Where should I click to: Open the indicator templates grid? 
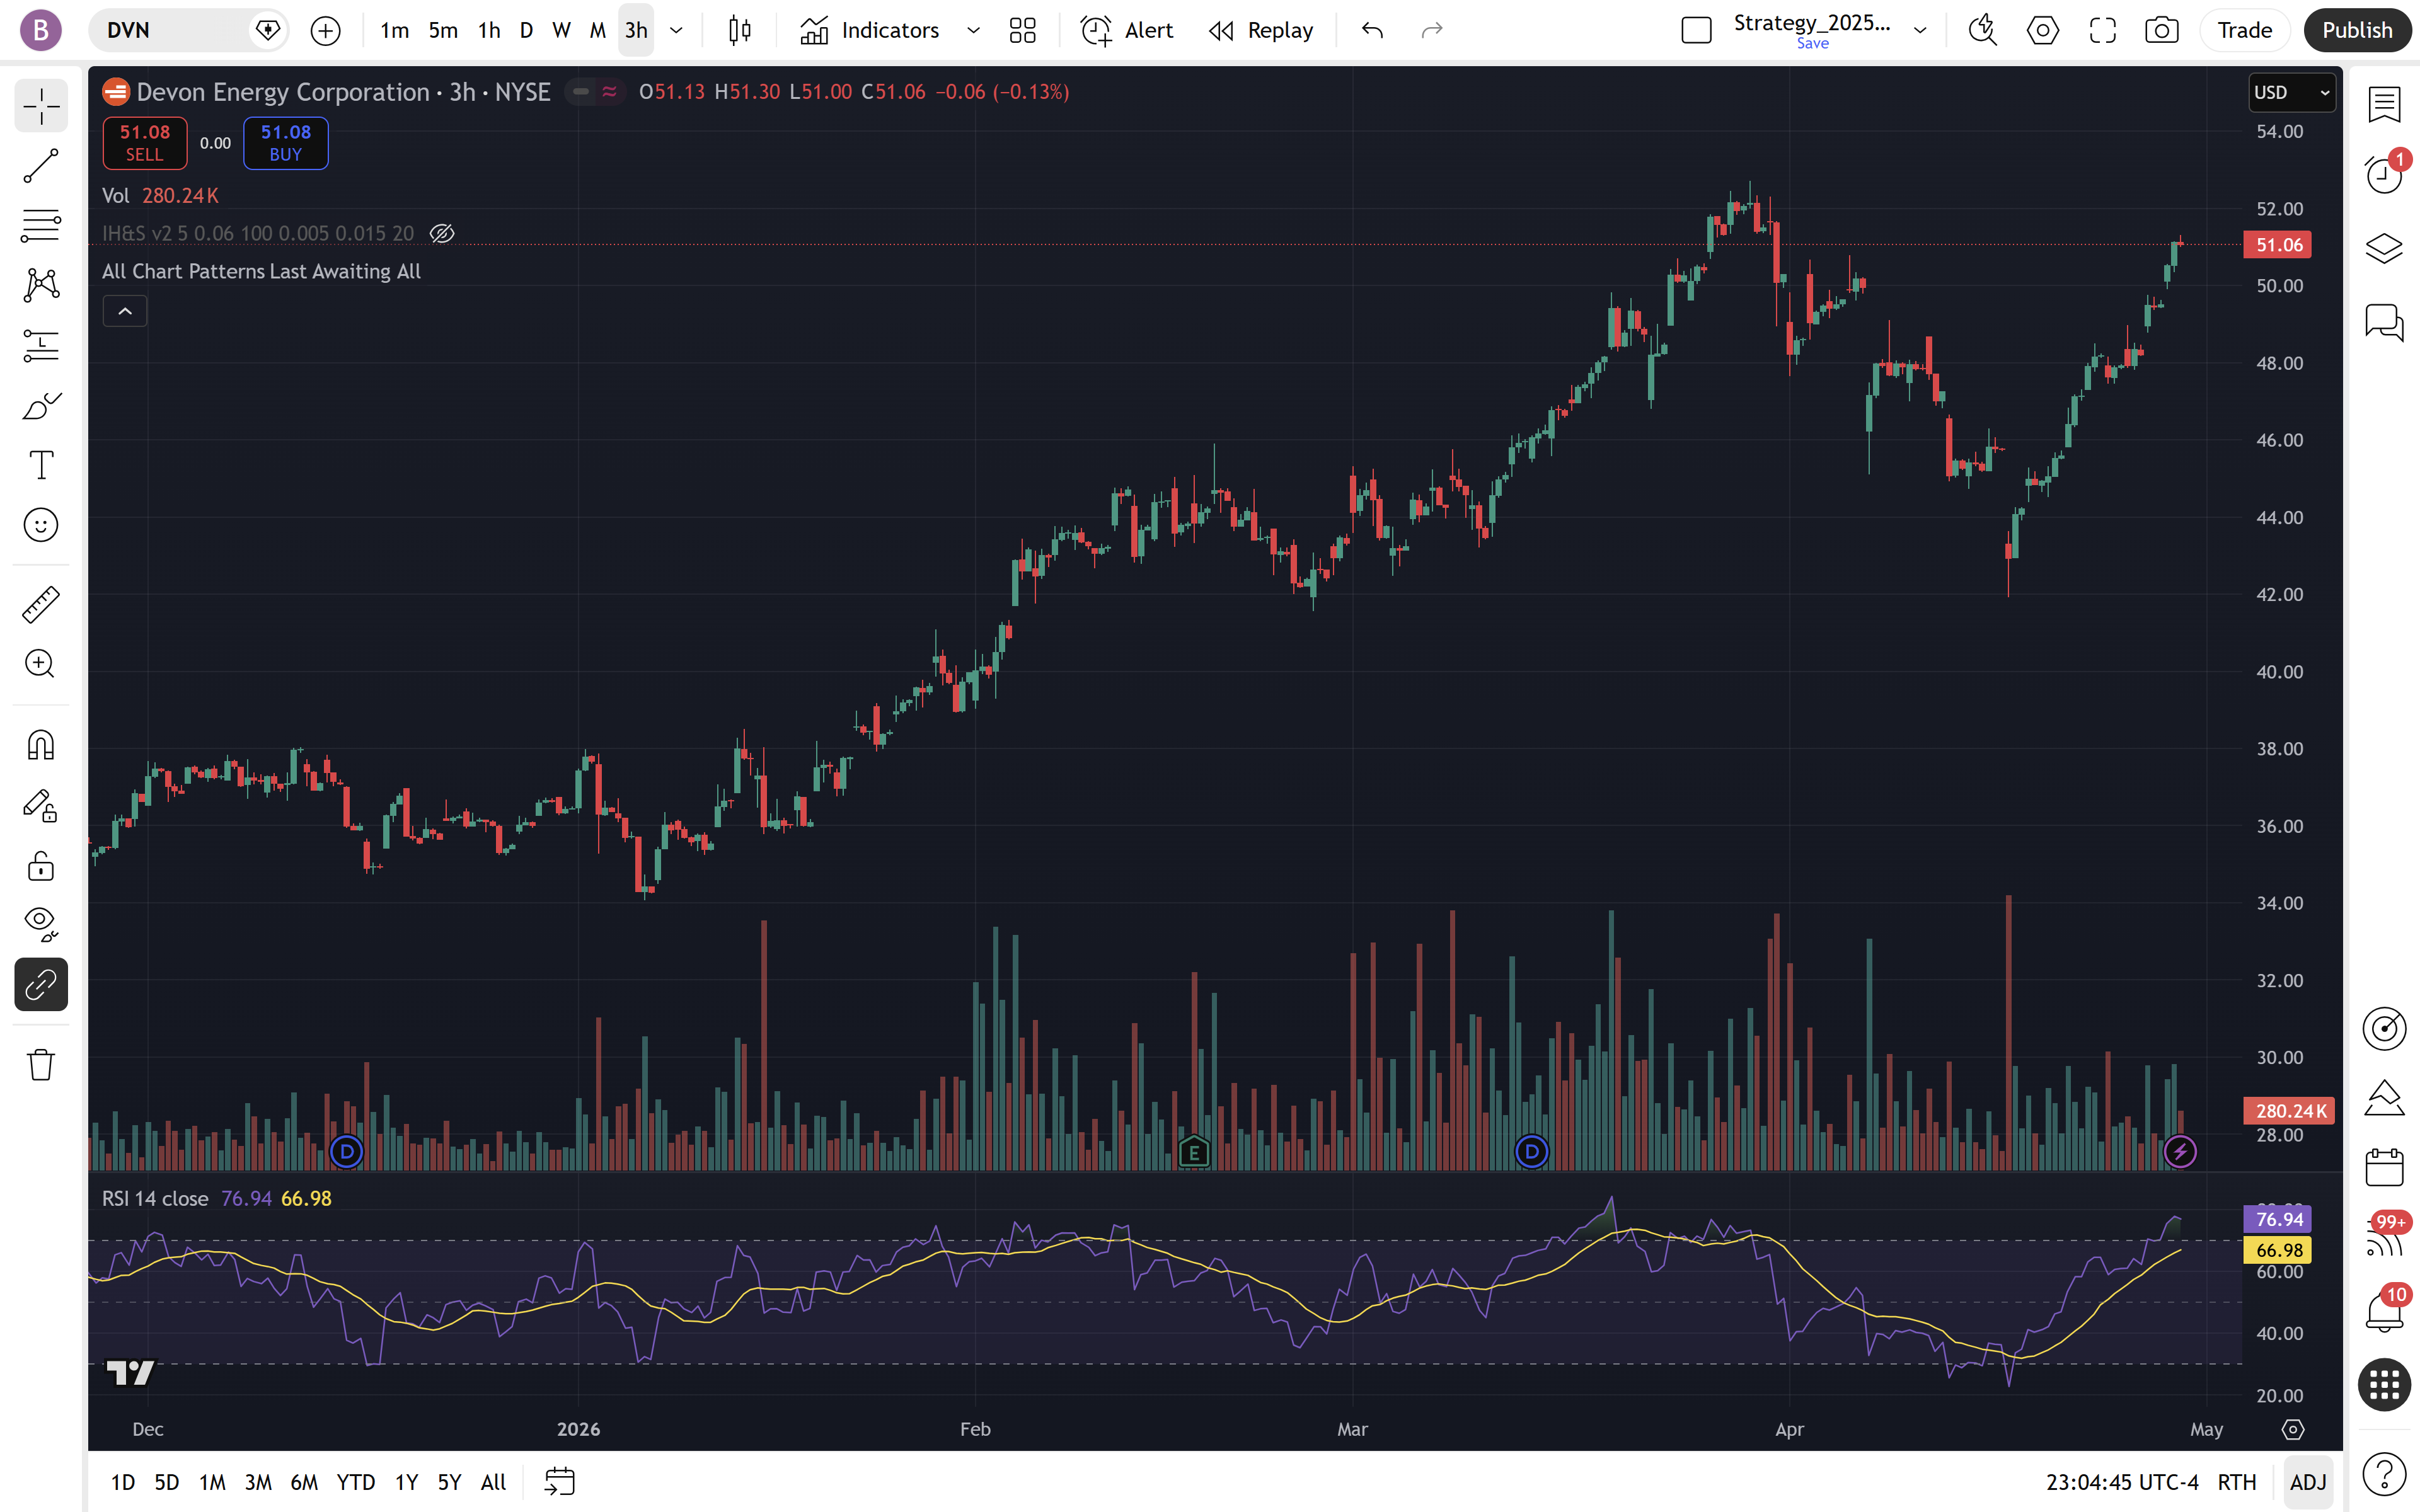(1023, 31)
